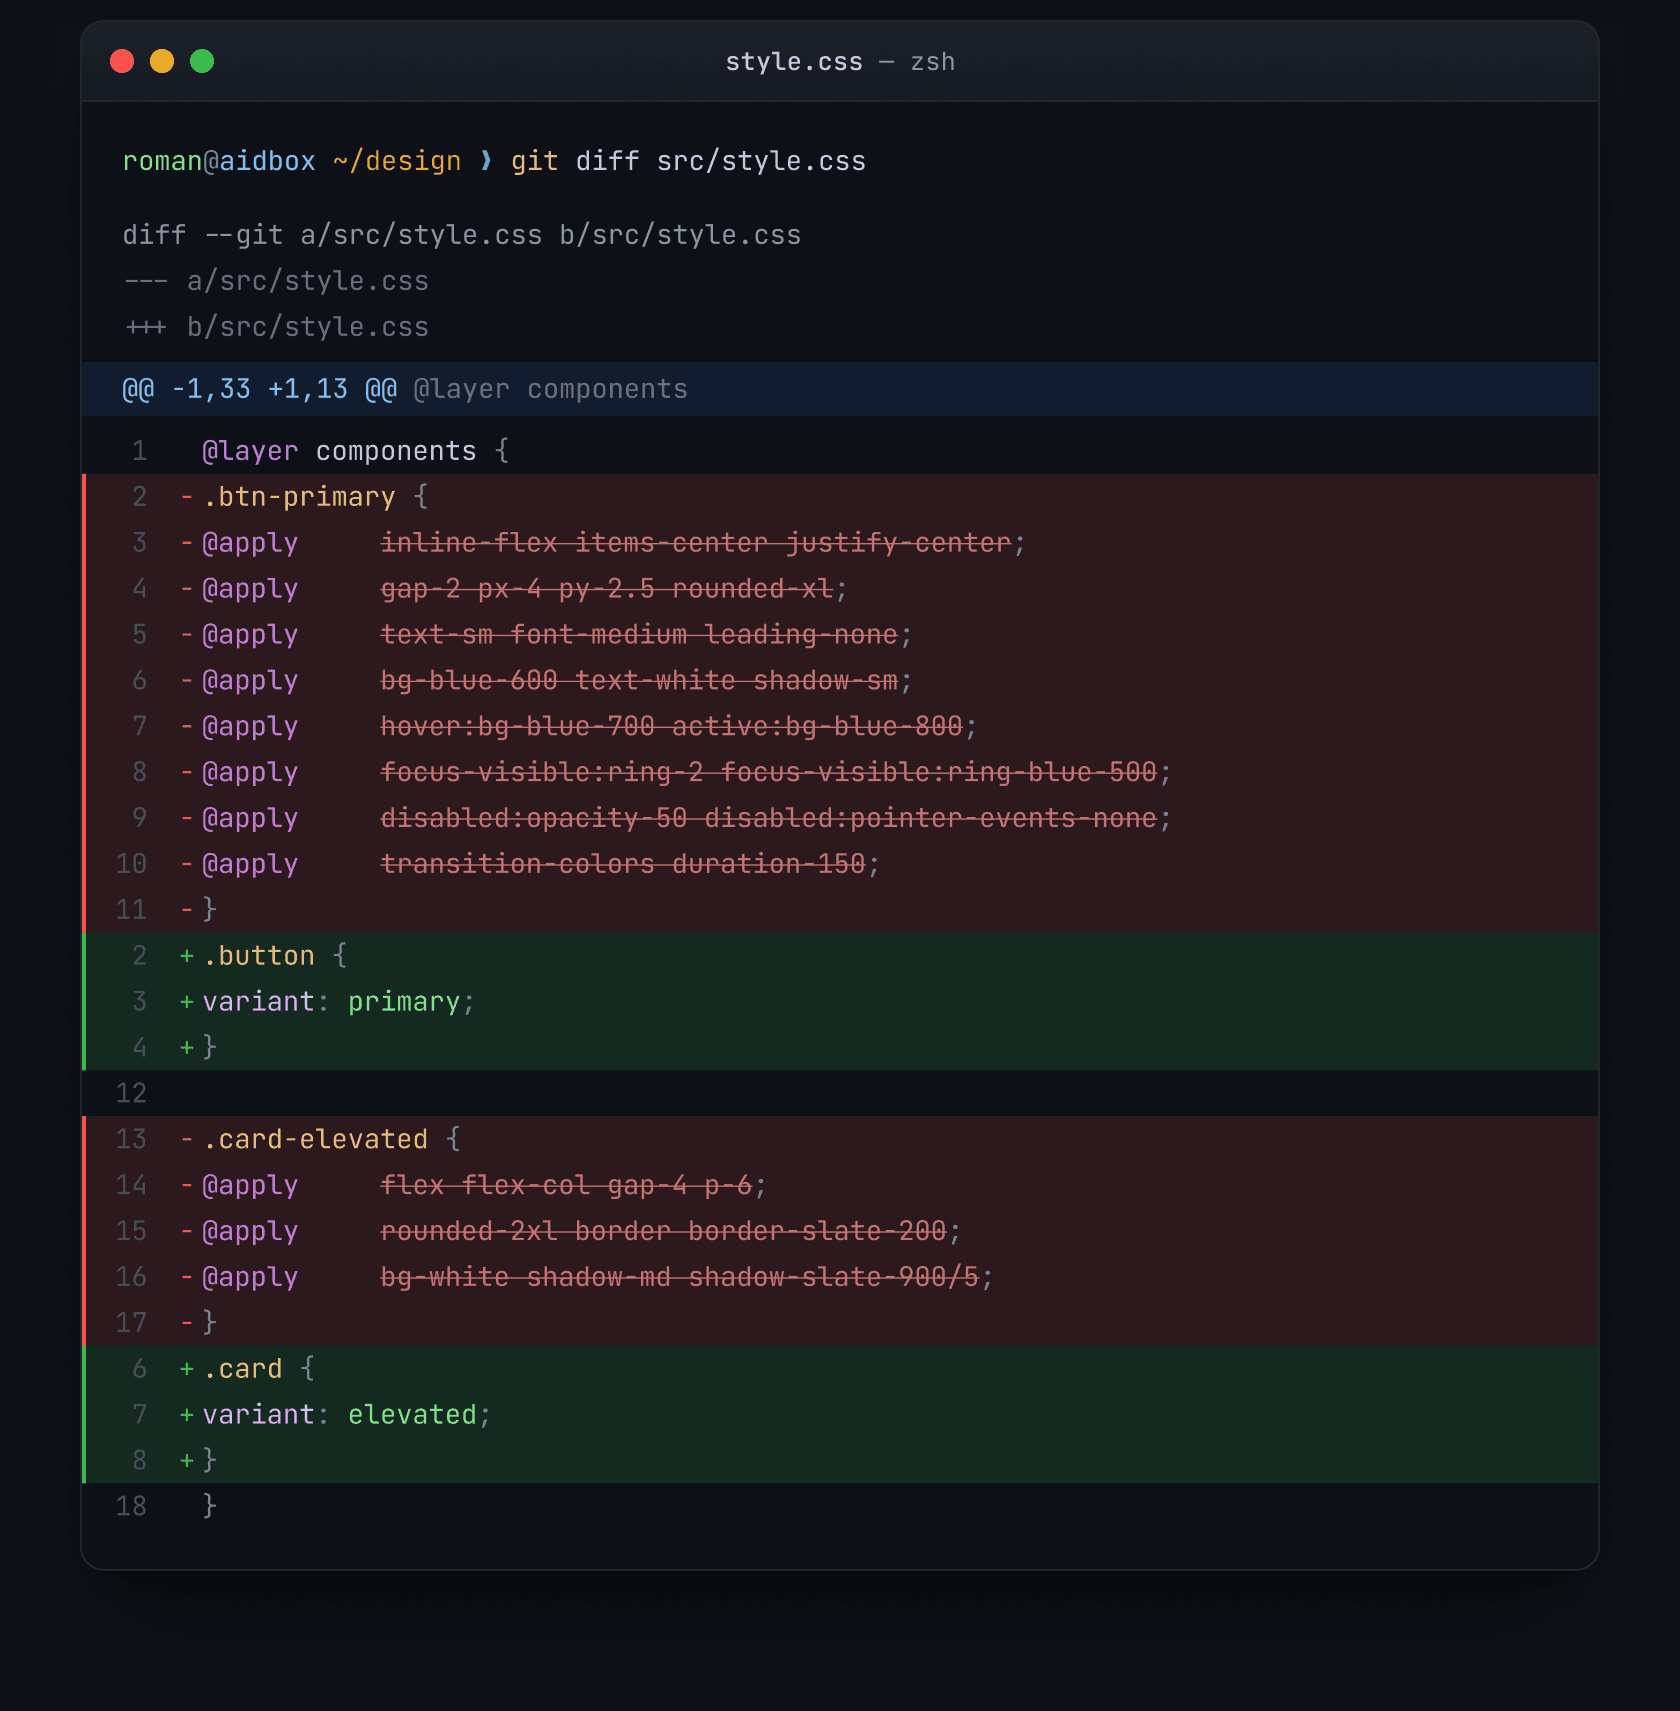Click the prompt user 'roman@aidbox'

point(219,161)
